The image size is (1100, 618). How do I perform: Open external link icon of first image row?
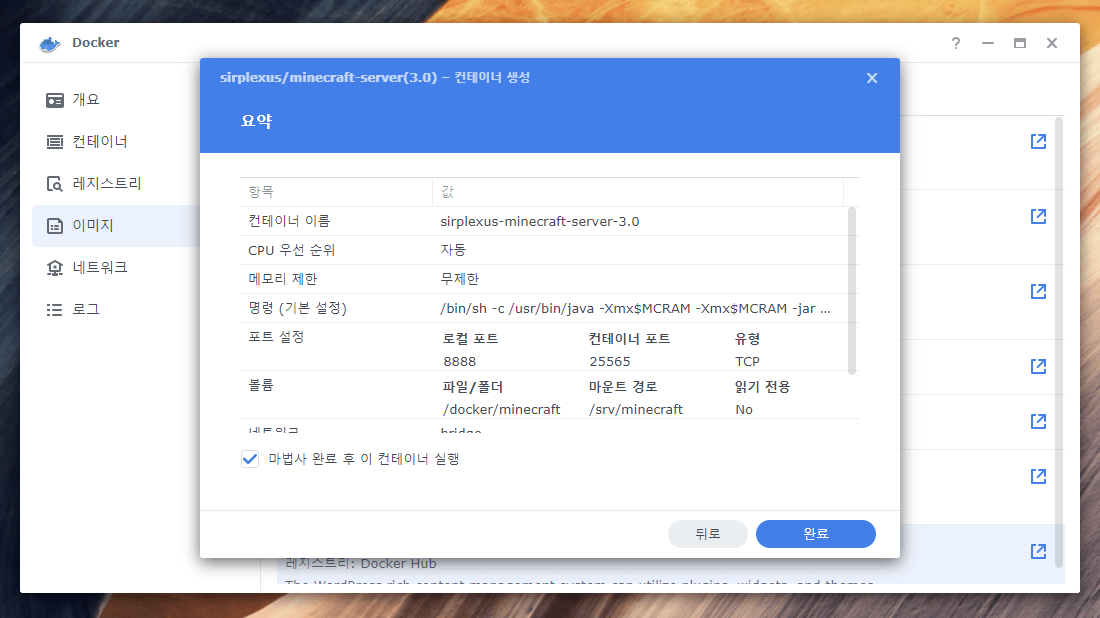coord(1038,142)
